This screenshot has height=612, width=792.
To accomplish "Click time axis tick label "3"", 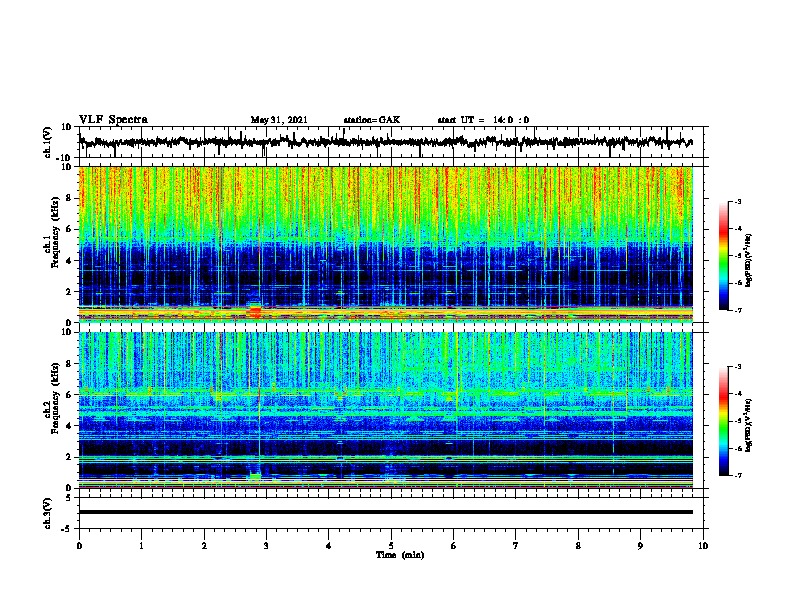I will (266, 546).
